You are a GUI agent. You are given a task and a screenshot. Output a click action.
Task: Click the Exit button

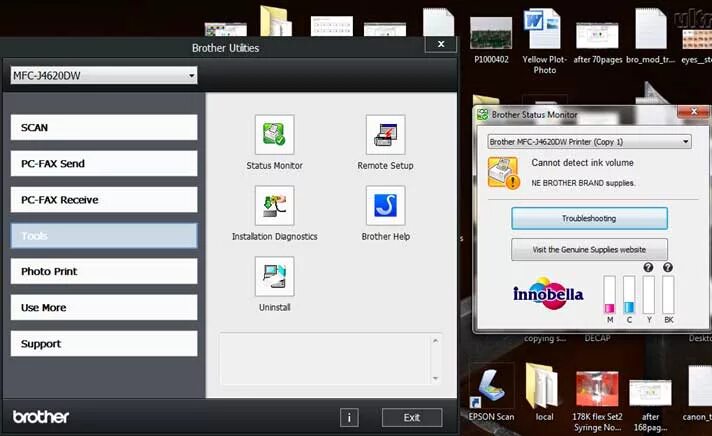[412, 417]
